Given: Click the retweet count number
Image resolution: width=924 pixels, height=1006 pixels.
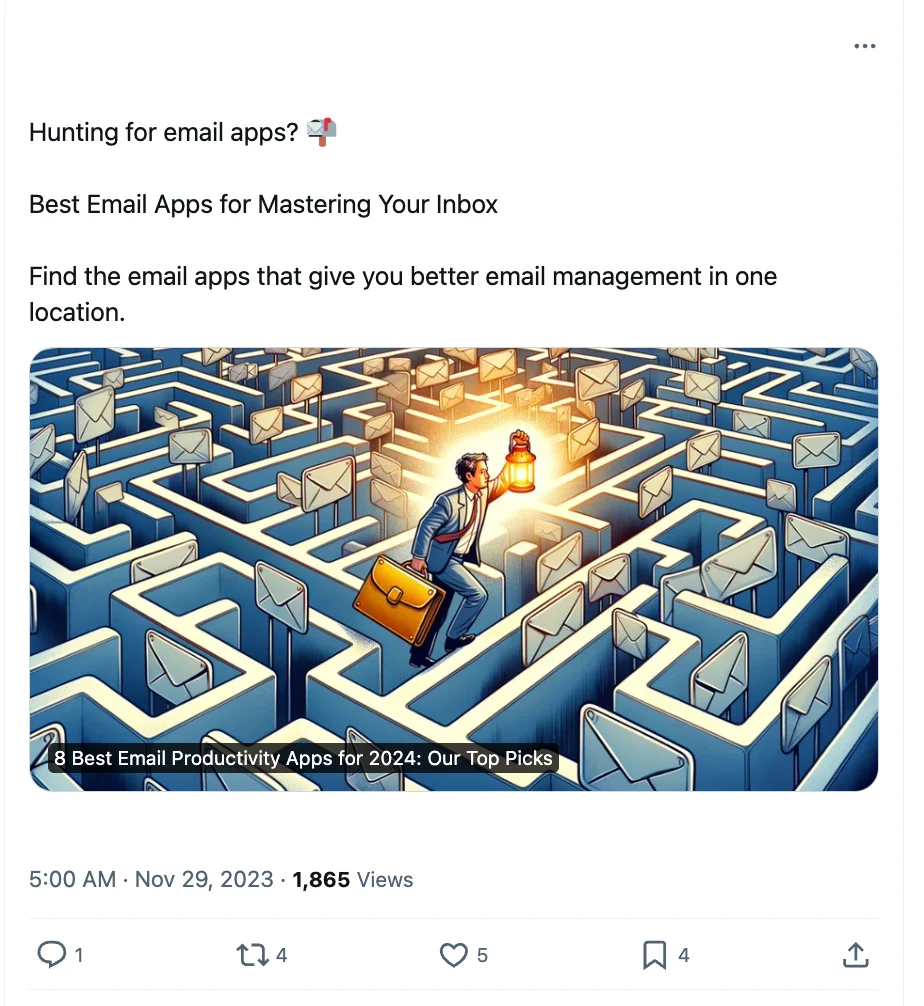Looking at the screenshot, I should click(x=282, y=955).
